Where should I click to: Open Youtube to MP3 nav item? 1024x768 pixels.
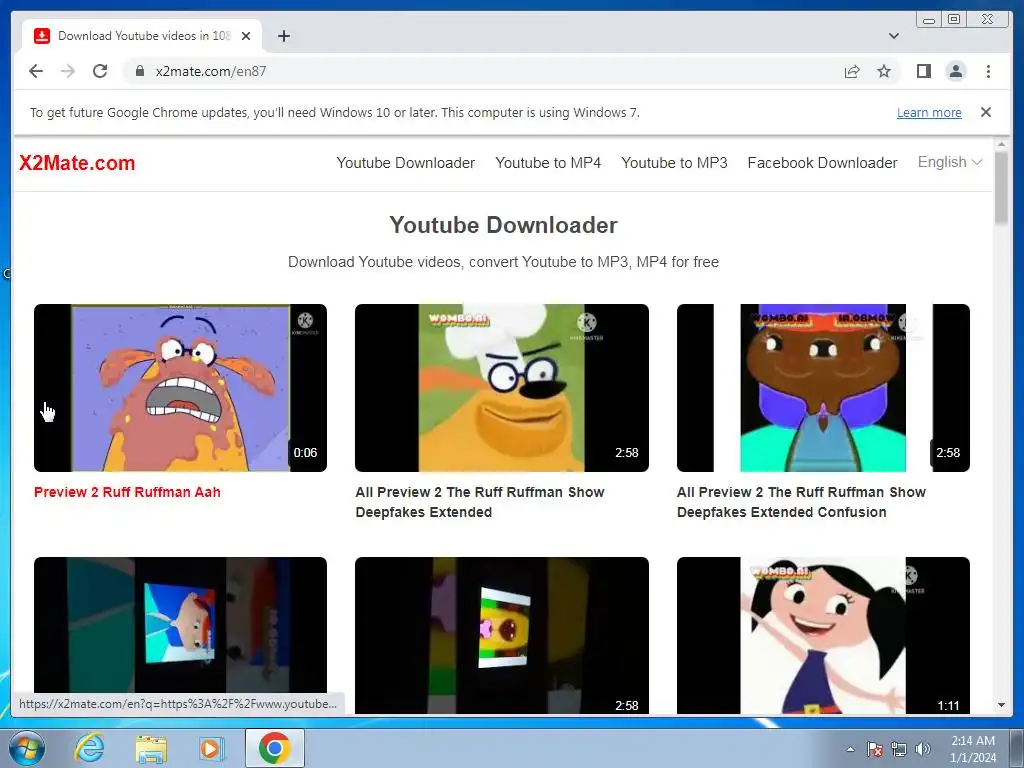pyautogui.click(x=674, y=163)
